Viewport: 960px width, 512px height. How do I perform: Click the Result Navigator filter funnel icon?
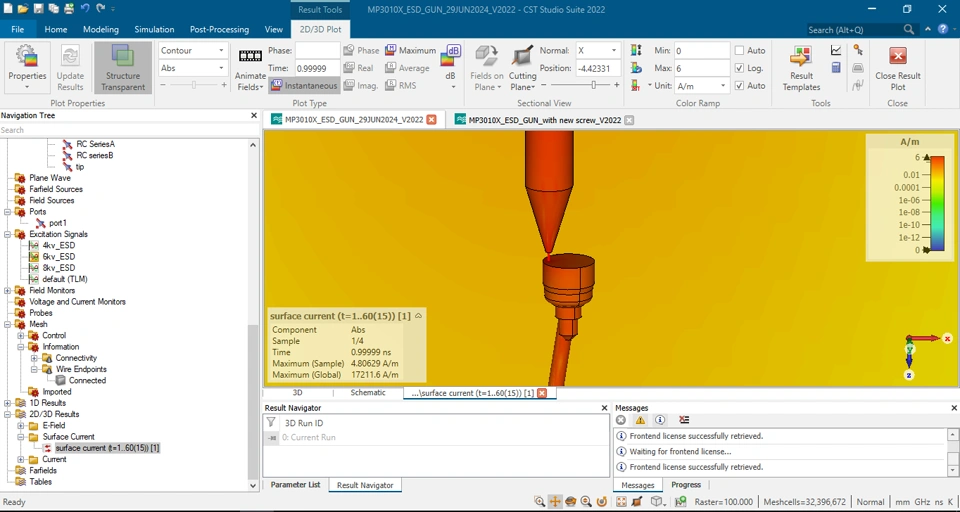(x=271, y=423)
